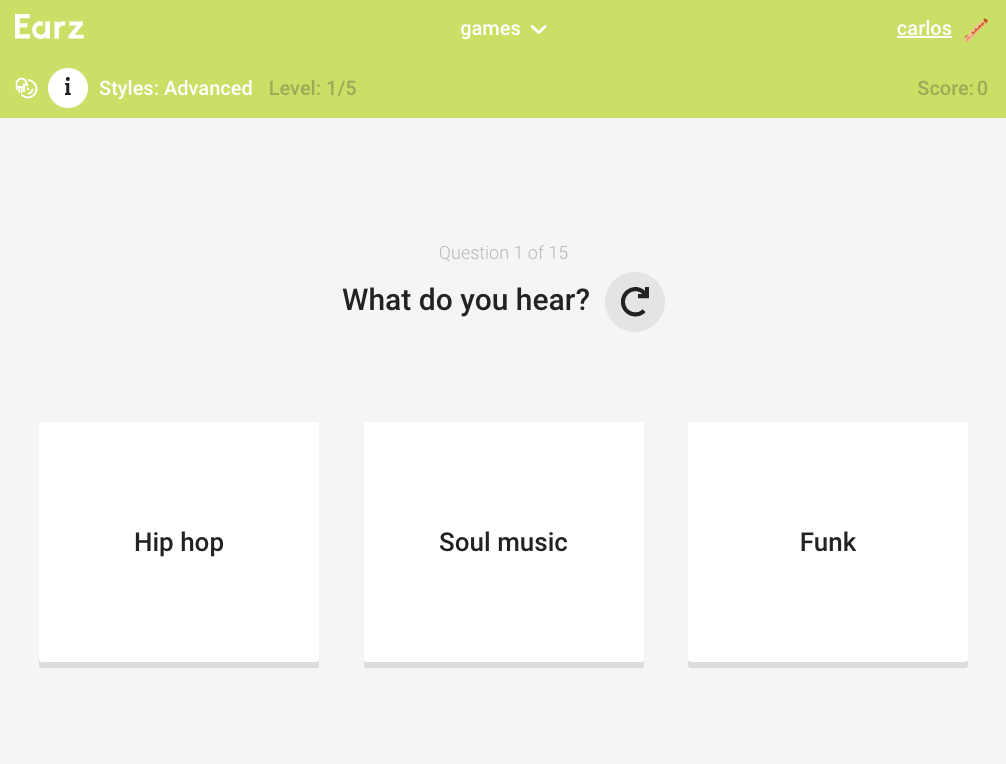
Task: Click the flute avatar icon
Action: [x=976, y=29]
